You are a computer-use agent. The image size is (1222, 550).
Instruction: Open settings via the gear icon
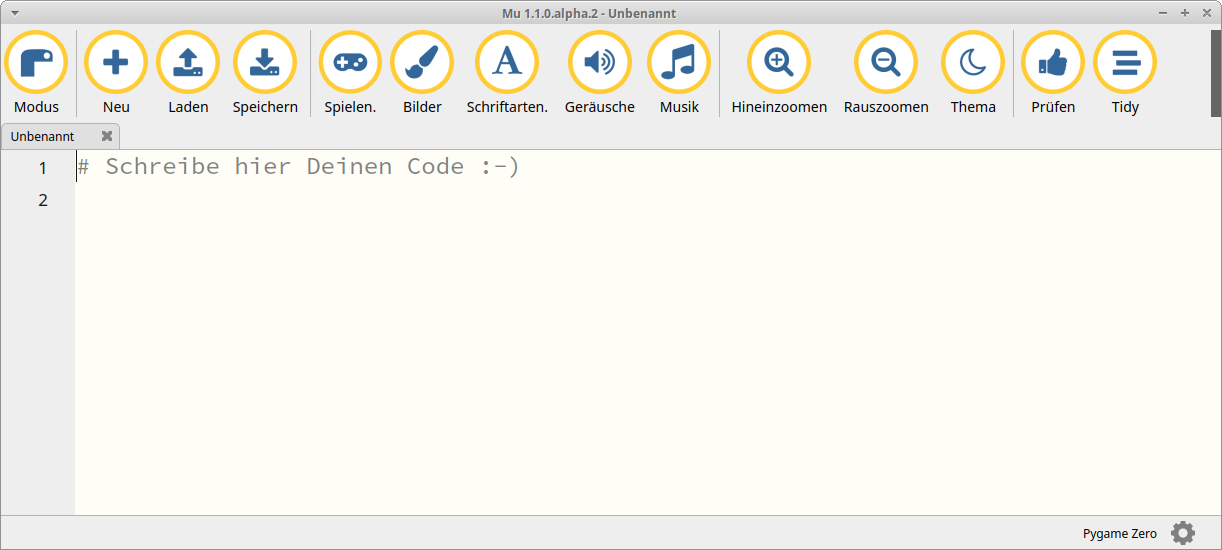click(x=1183, y=533)
